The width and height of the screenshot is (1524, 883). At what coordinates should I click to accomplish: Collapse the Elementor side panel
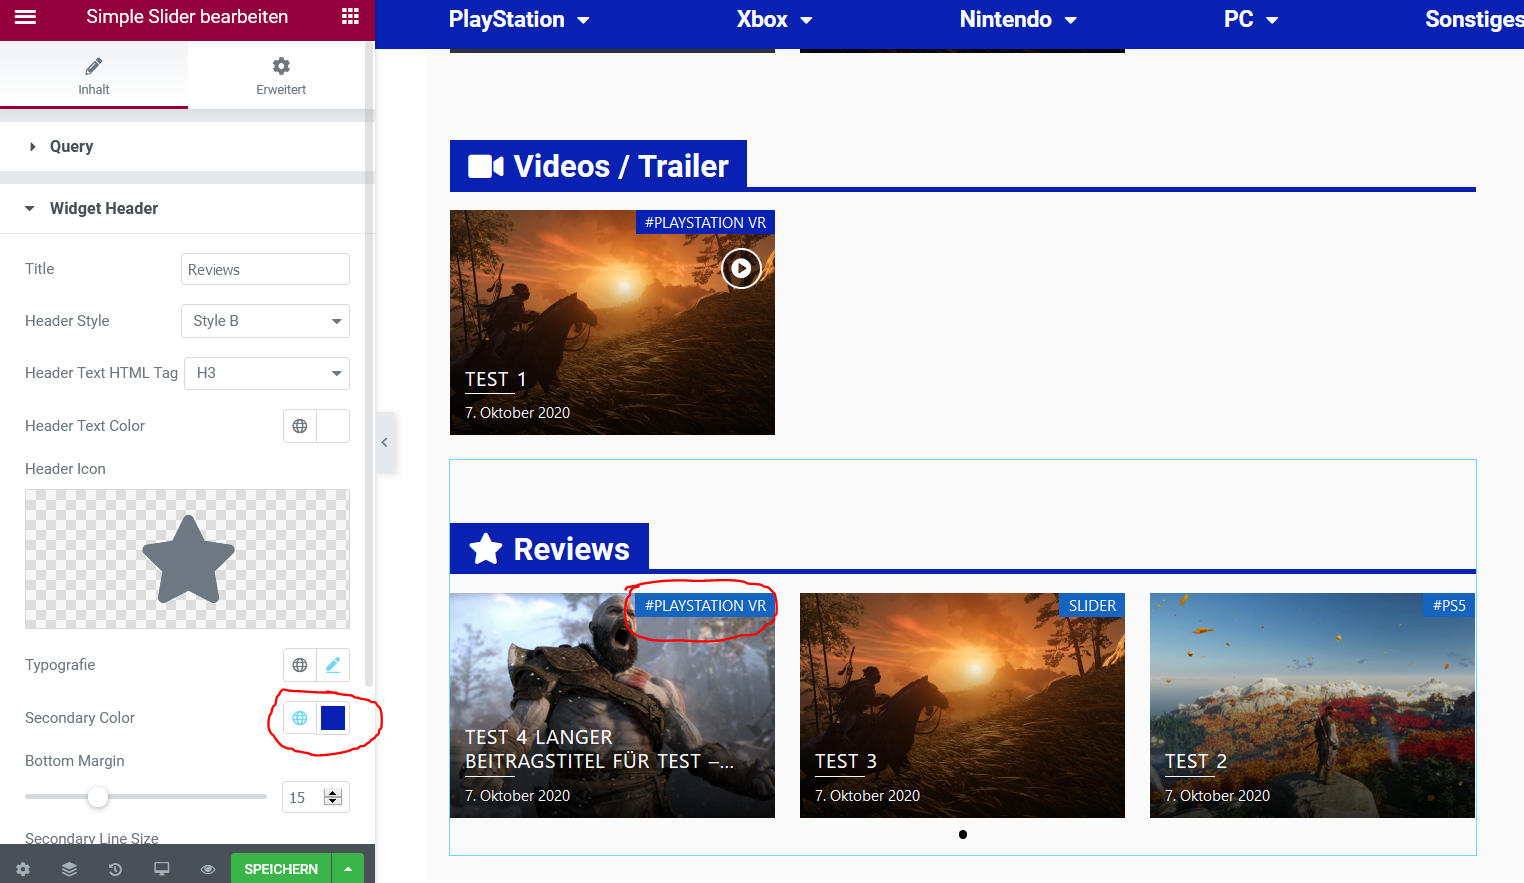coord(385,442)
